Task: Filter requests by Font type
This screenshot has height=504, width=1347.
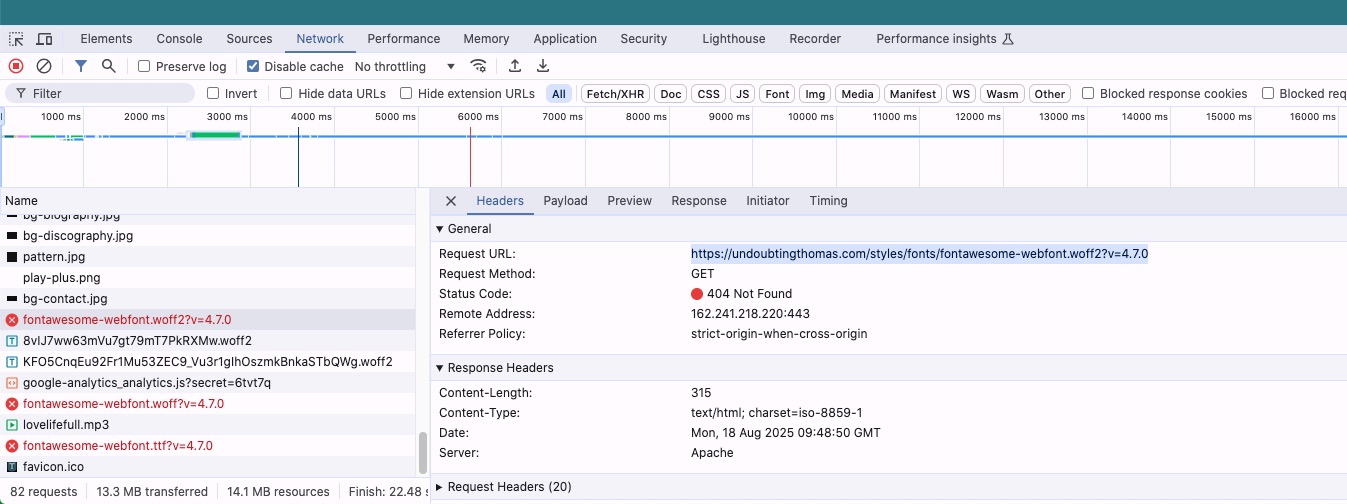Action: point(777,94)
